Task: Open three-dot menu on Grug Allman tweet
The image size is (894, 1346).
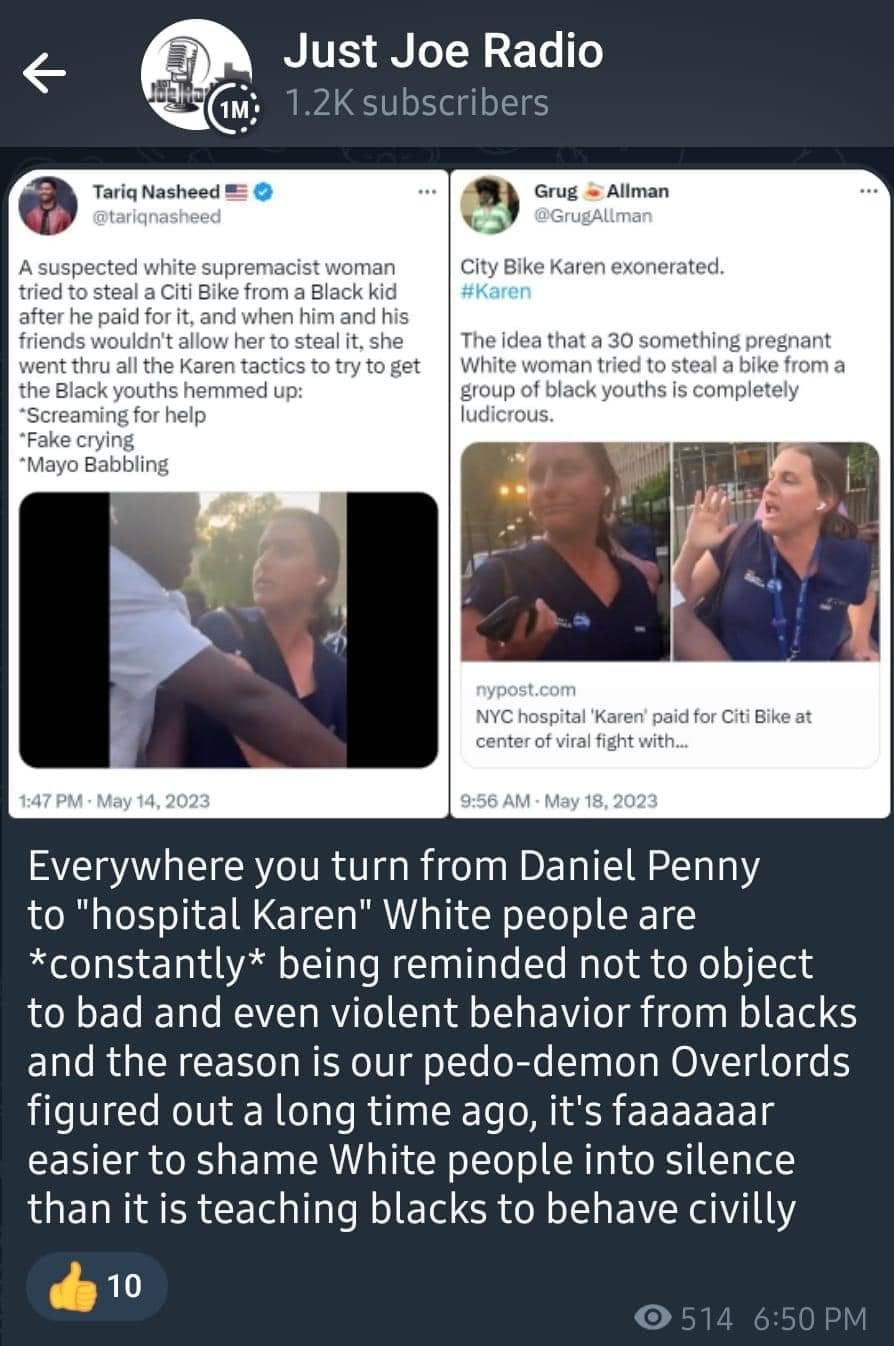Action: 867,191
